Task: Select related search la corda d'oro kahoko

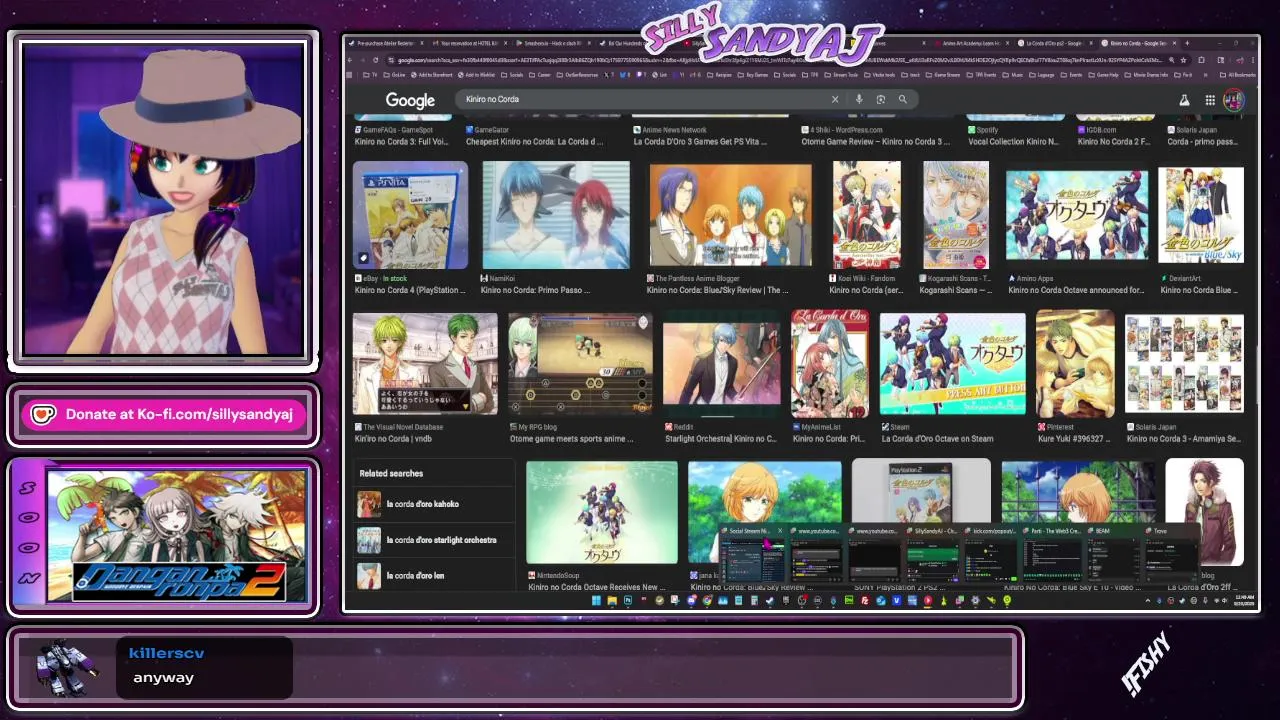Action: 434,504
